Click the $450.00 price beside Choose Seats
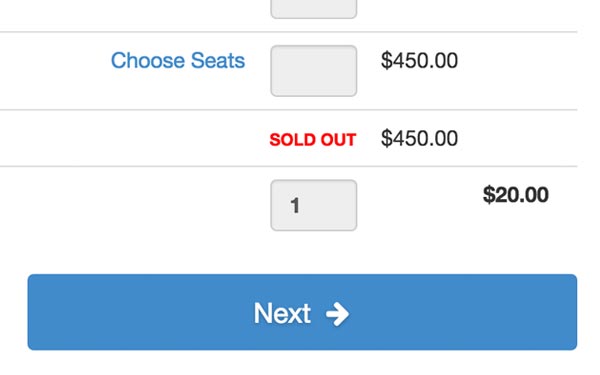This screenshot has height=375, width=600. [419, 60]
